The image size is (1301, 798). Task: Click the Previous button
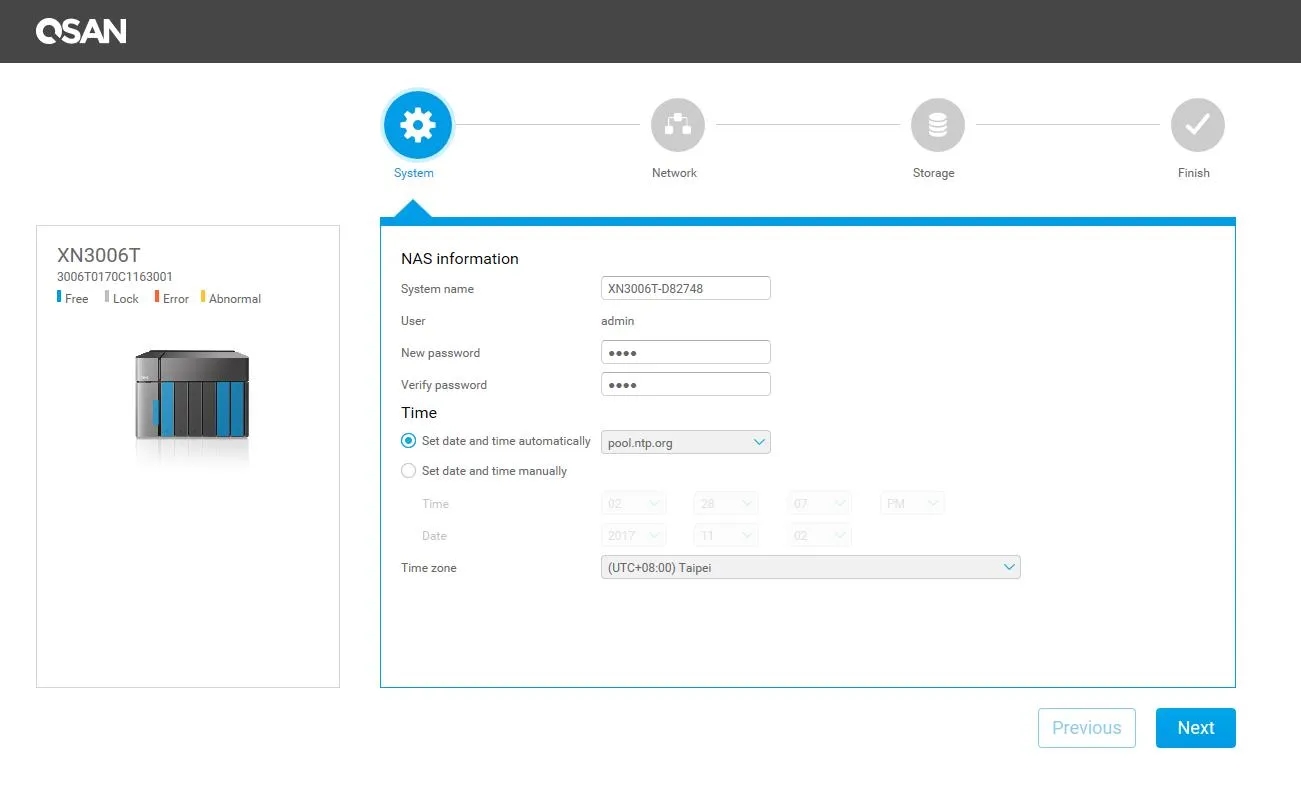(x=1087, y=728)
